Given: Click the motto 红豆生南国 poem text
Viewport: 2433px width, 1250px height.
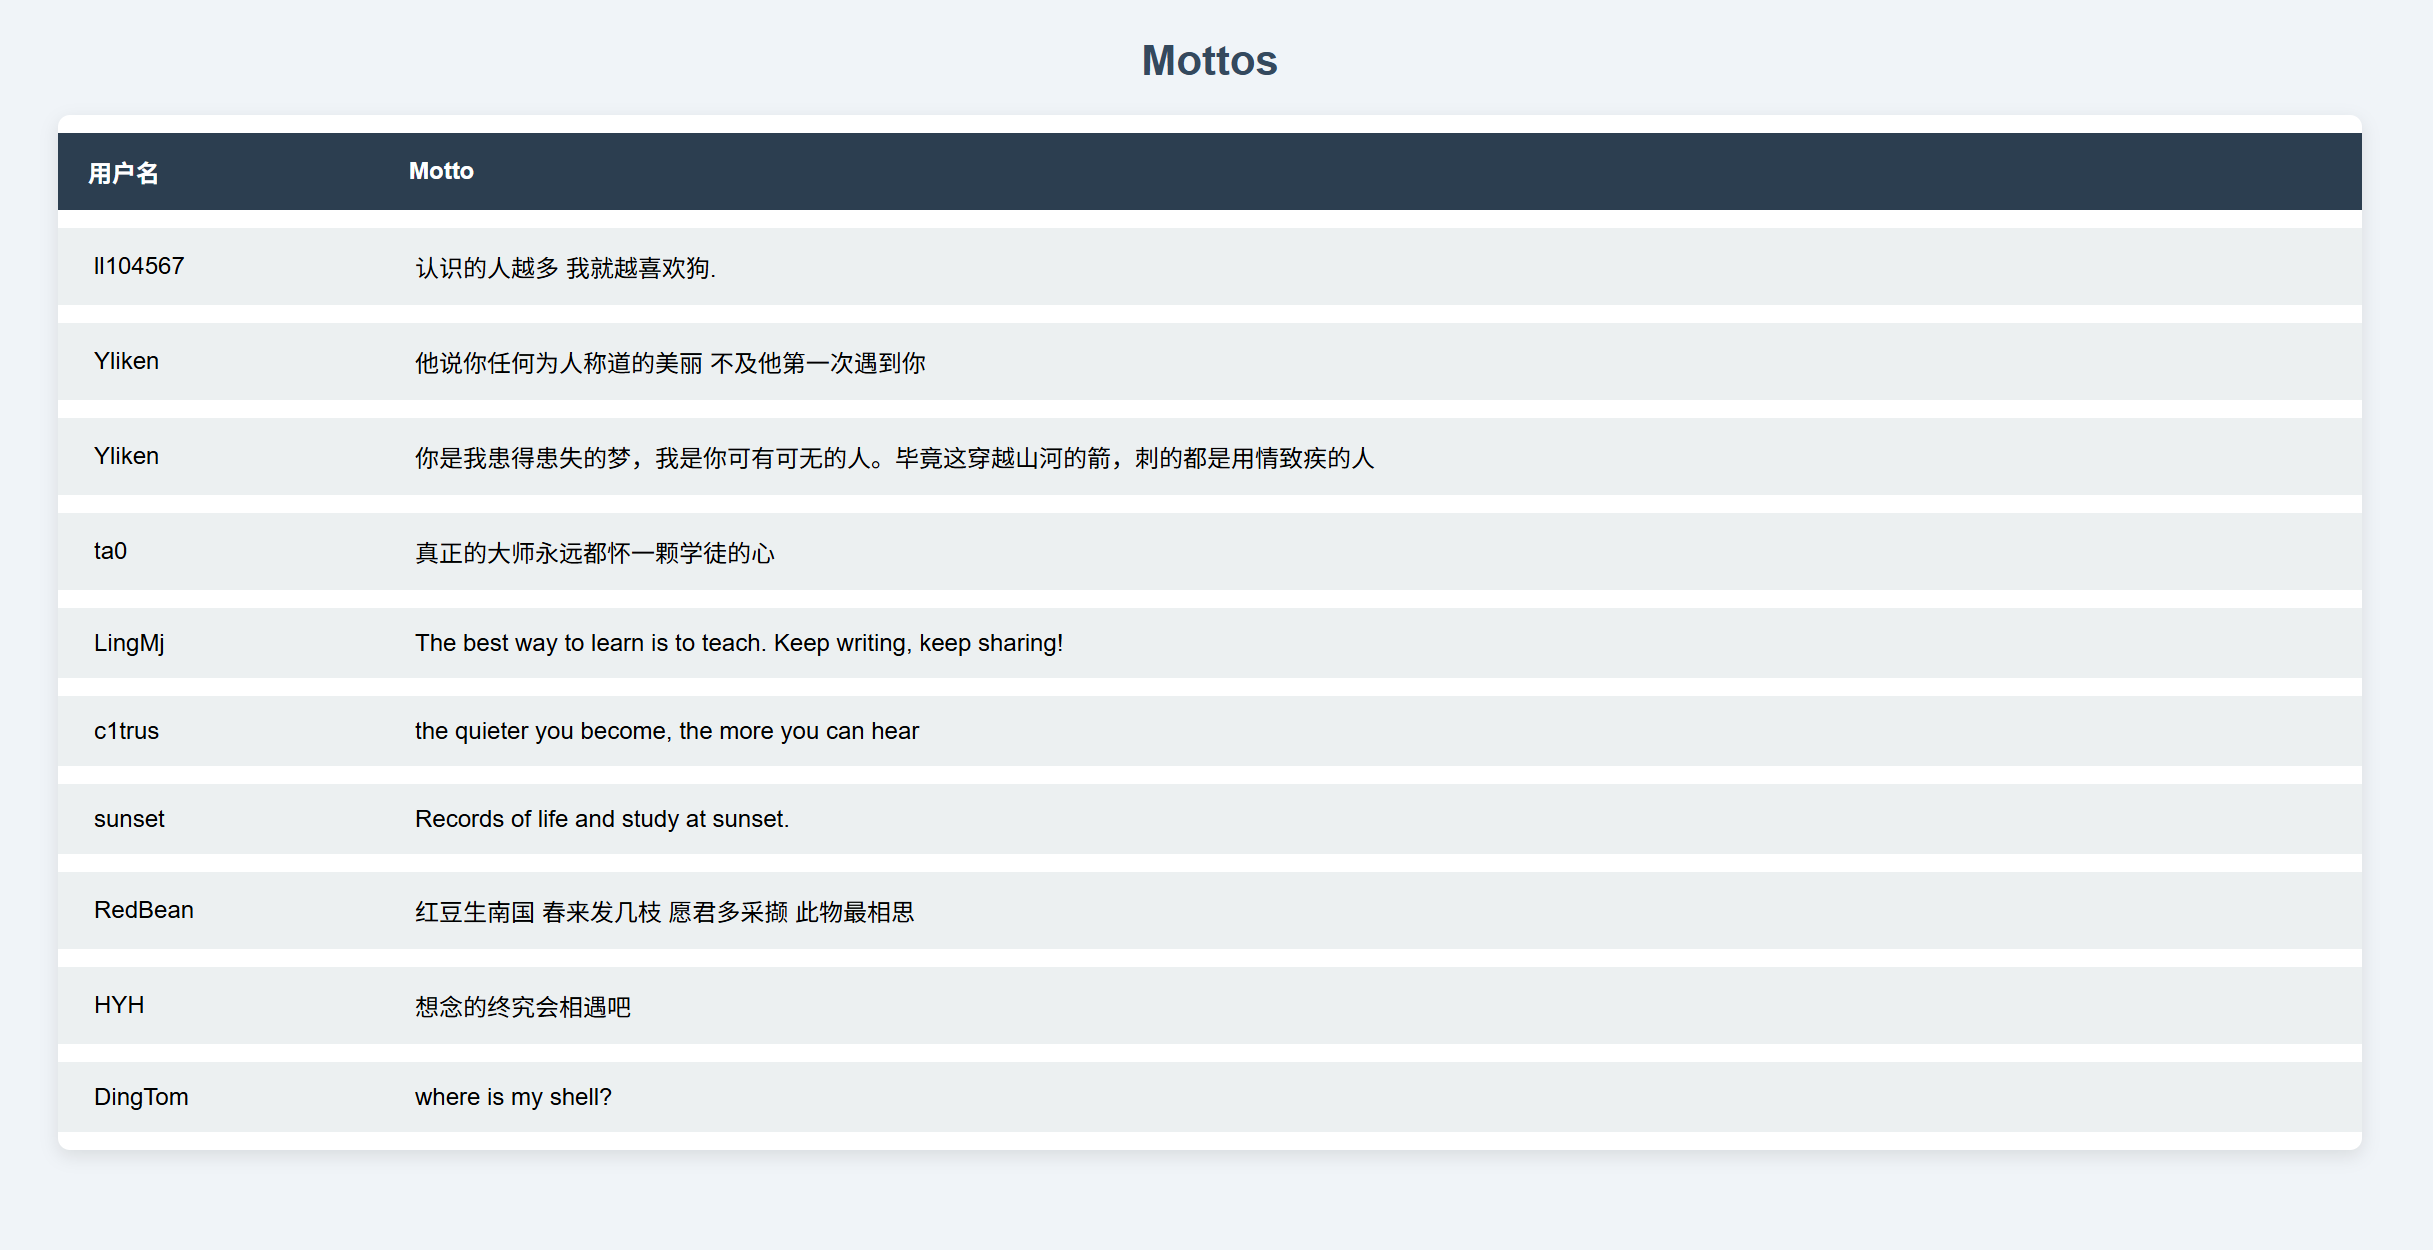Looking at the screenshot, I should [664, 912].
